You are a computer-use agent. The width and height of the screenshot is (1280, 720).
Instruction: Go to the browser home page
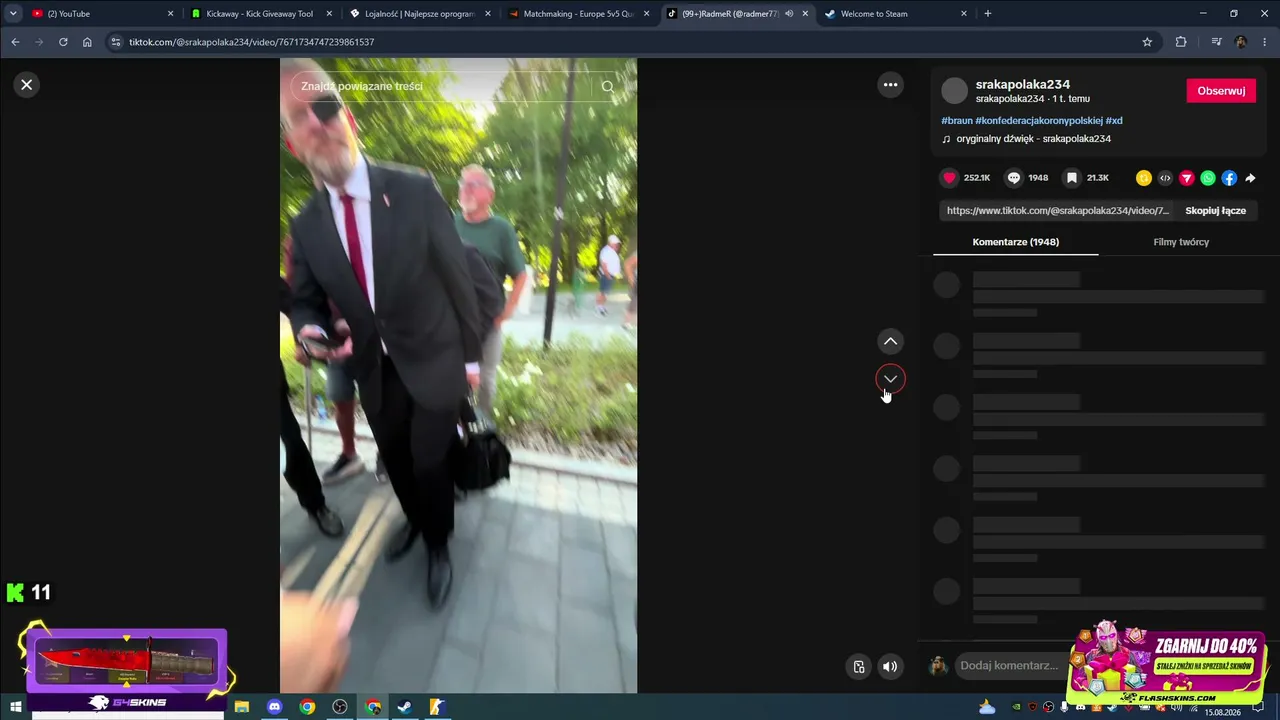pyautogui.click(x=87, y=42)
